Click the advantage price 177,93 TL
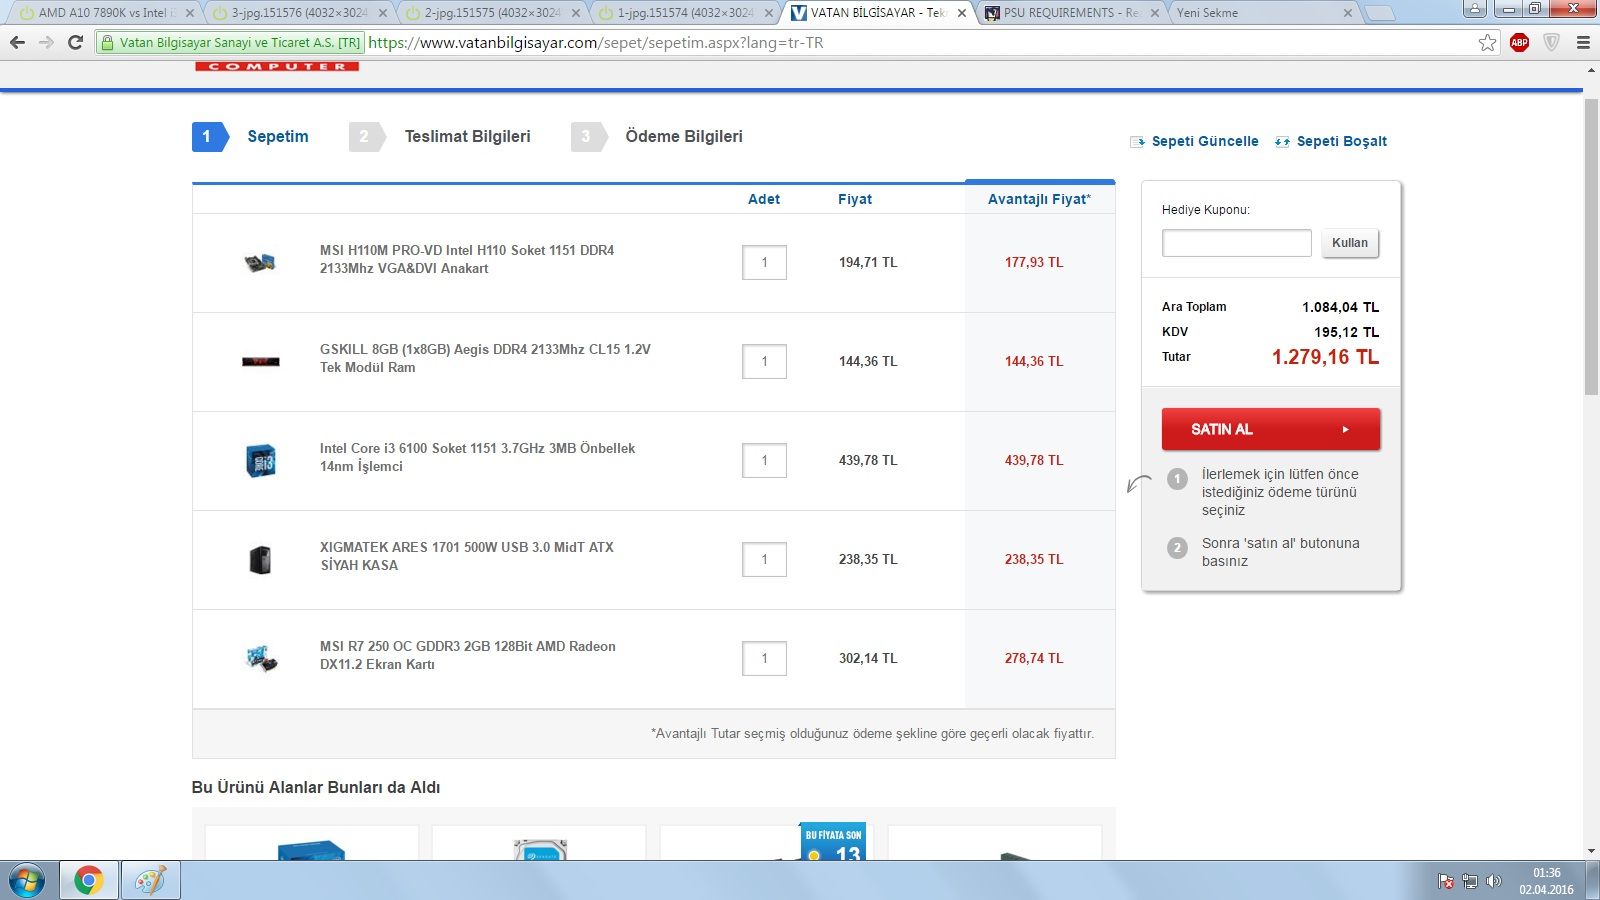Screen dimensions: 1600x900 pyautogui.click(x=1034, y=262)
